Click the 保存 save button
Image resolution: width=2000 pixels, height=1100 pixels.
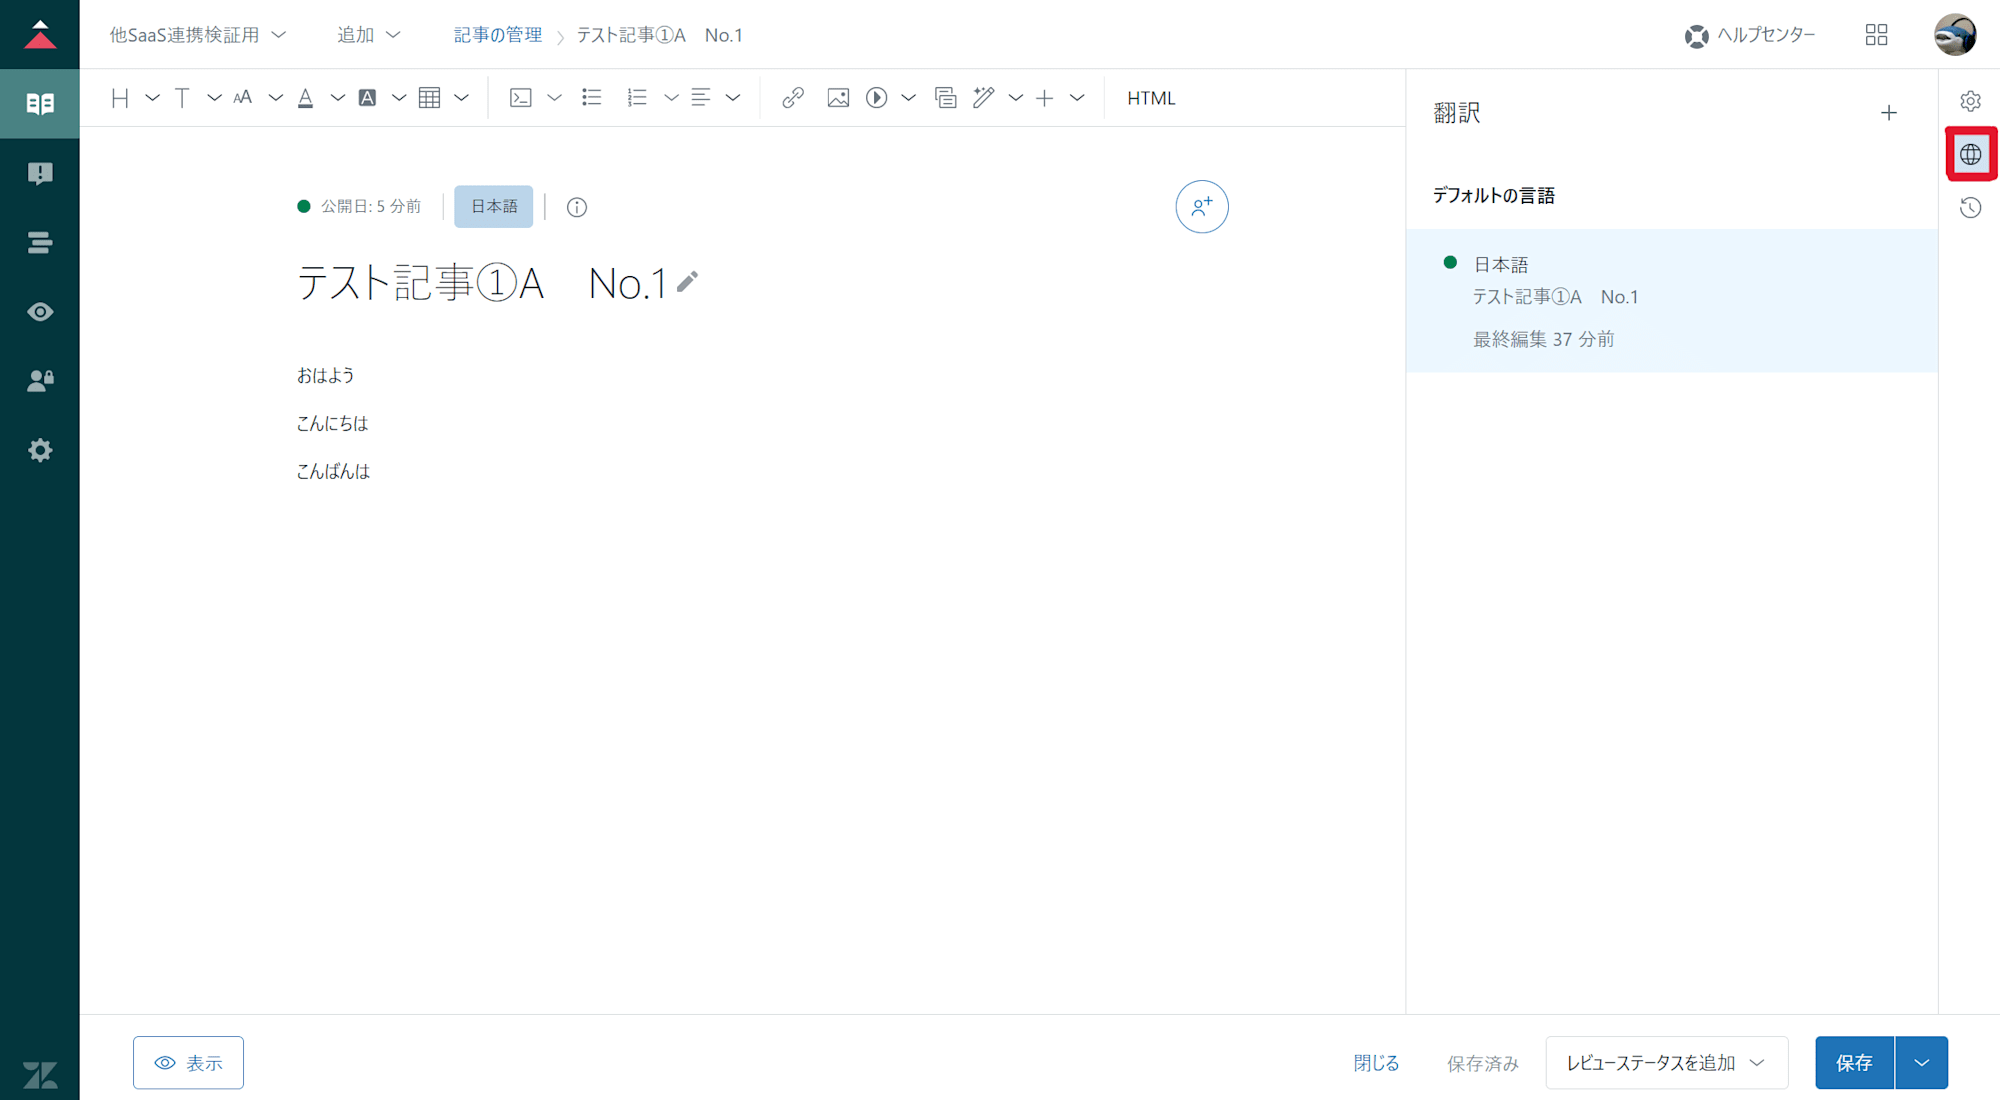[x=1855, y=1062]
